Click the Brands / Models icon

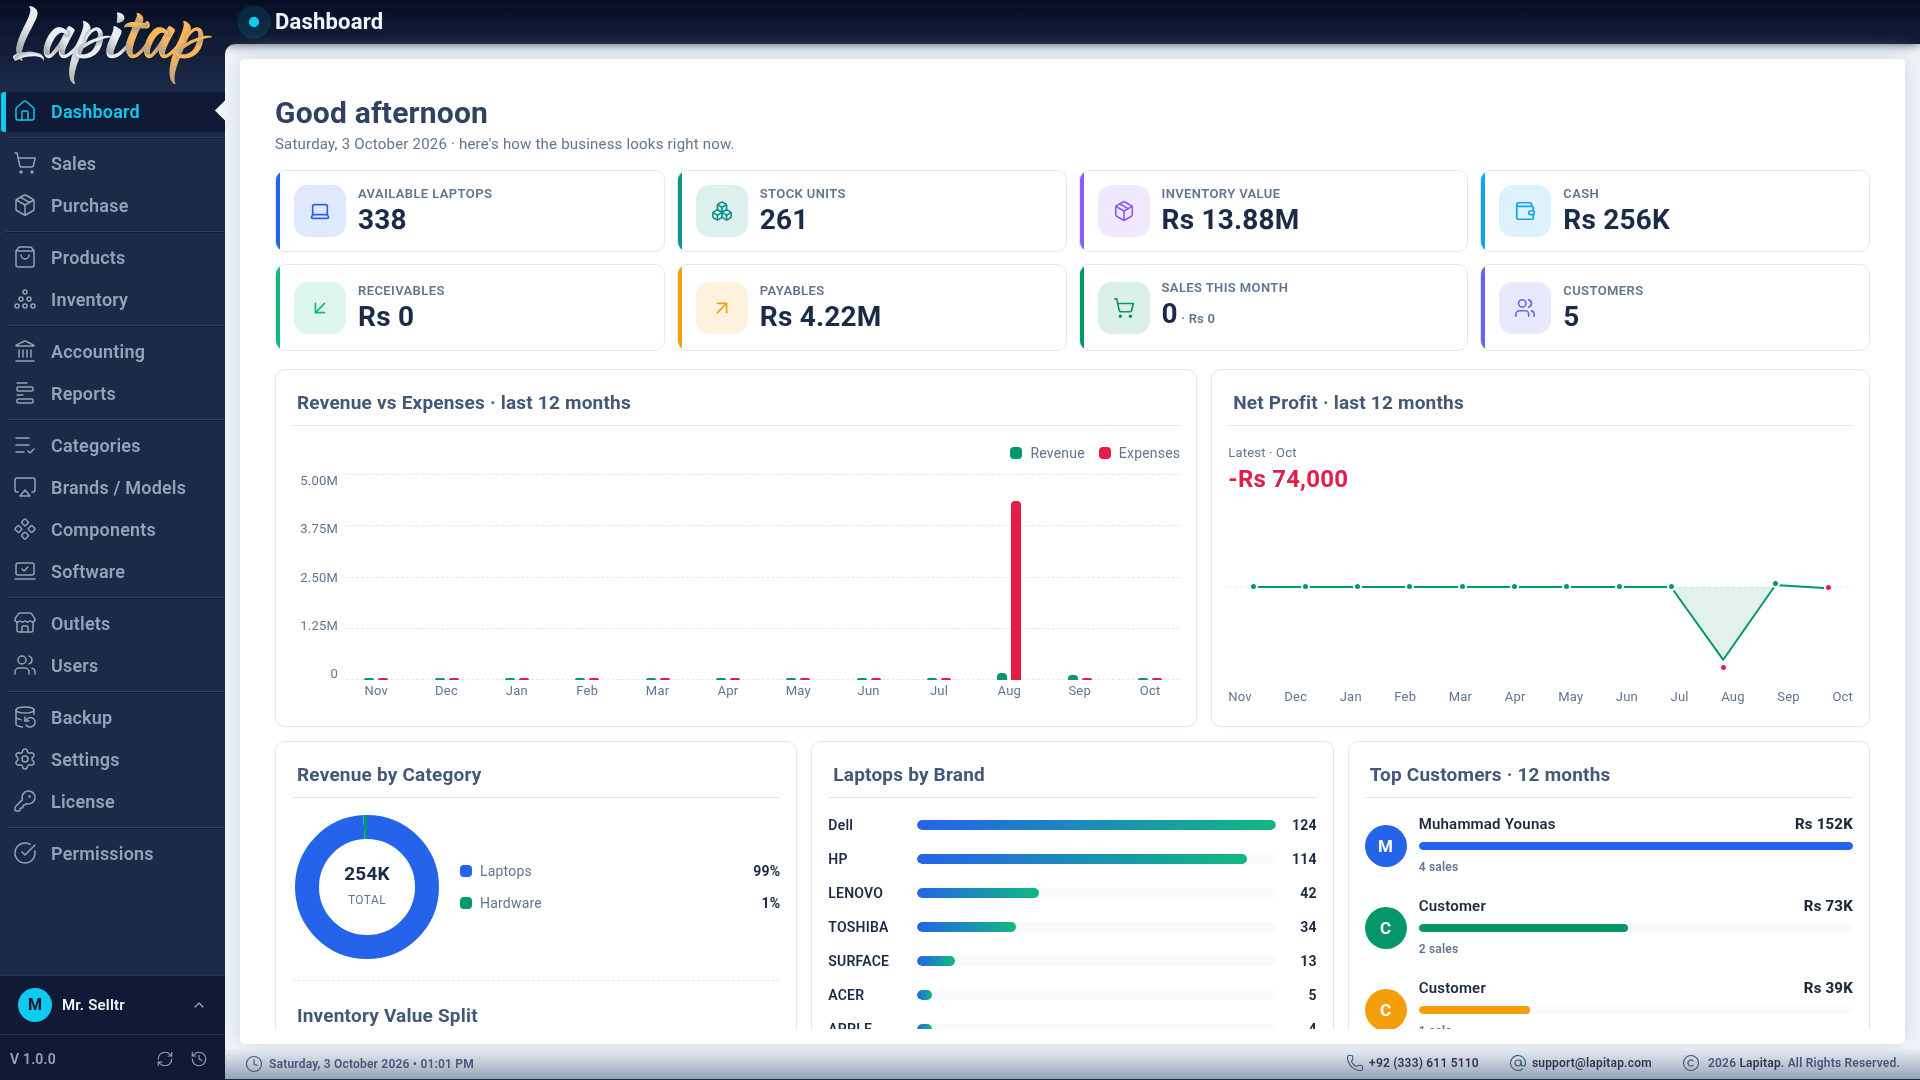(x=25, y=487)
